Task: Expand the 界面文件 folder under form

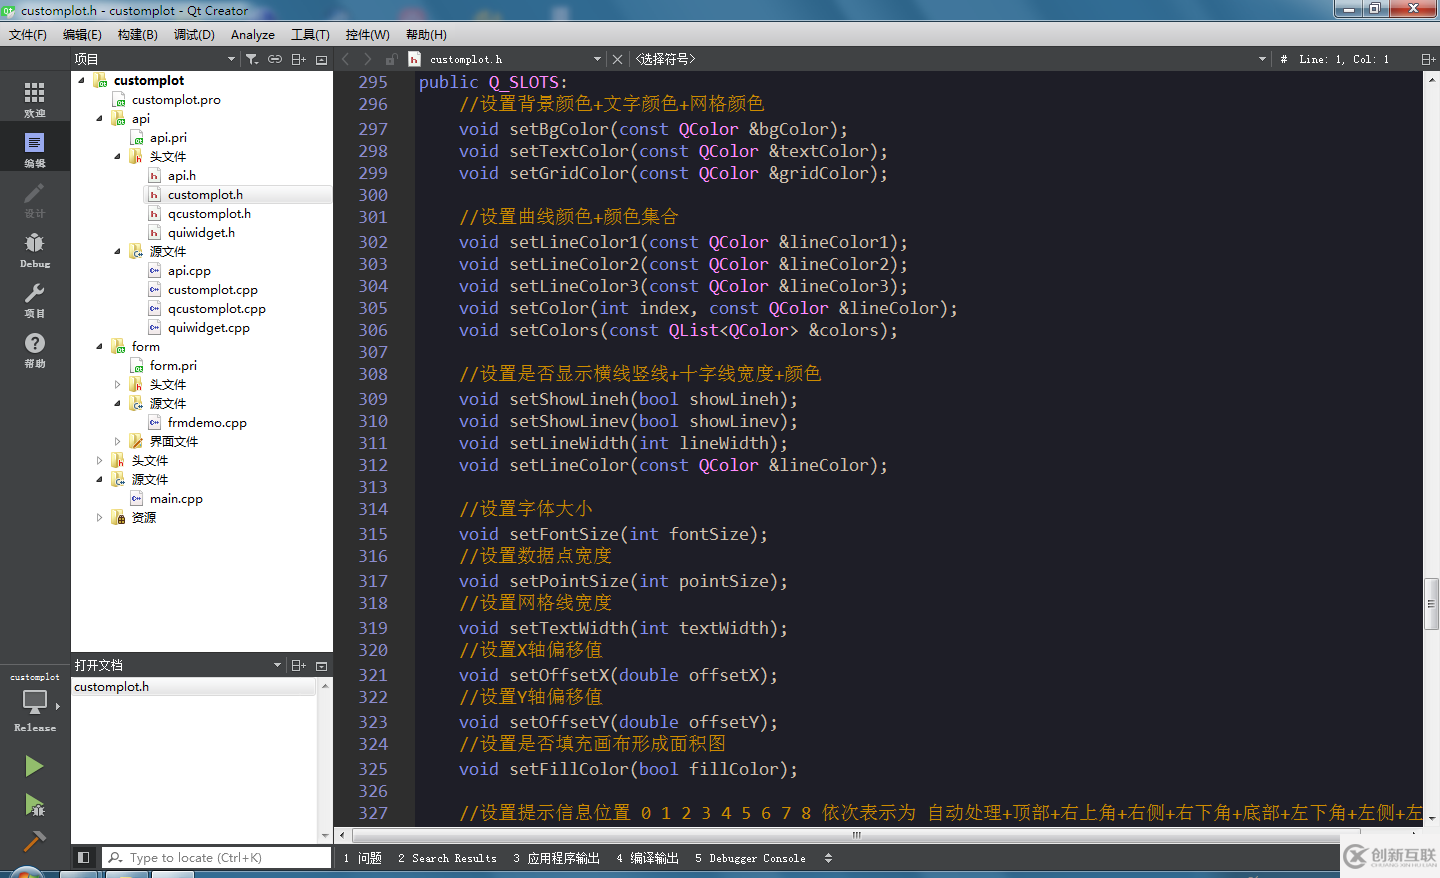Action: coord(117,441)
